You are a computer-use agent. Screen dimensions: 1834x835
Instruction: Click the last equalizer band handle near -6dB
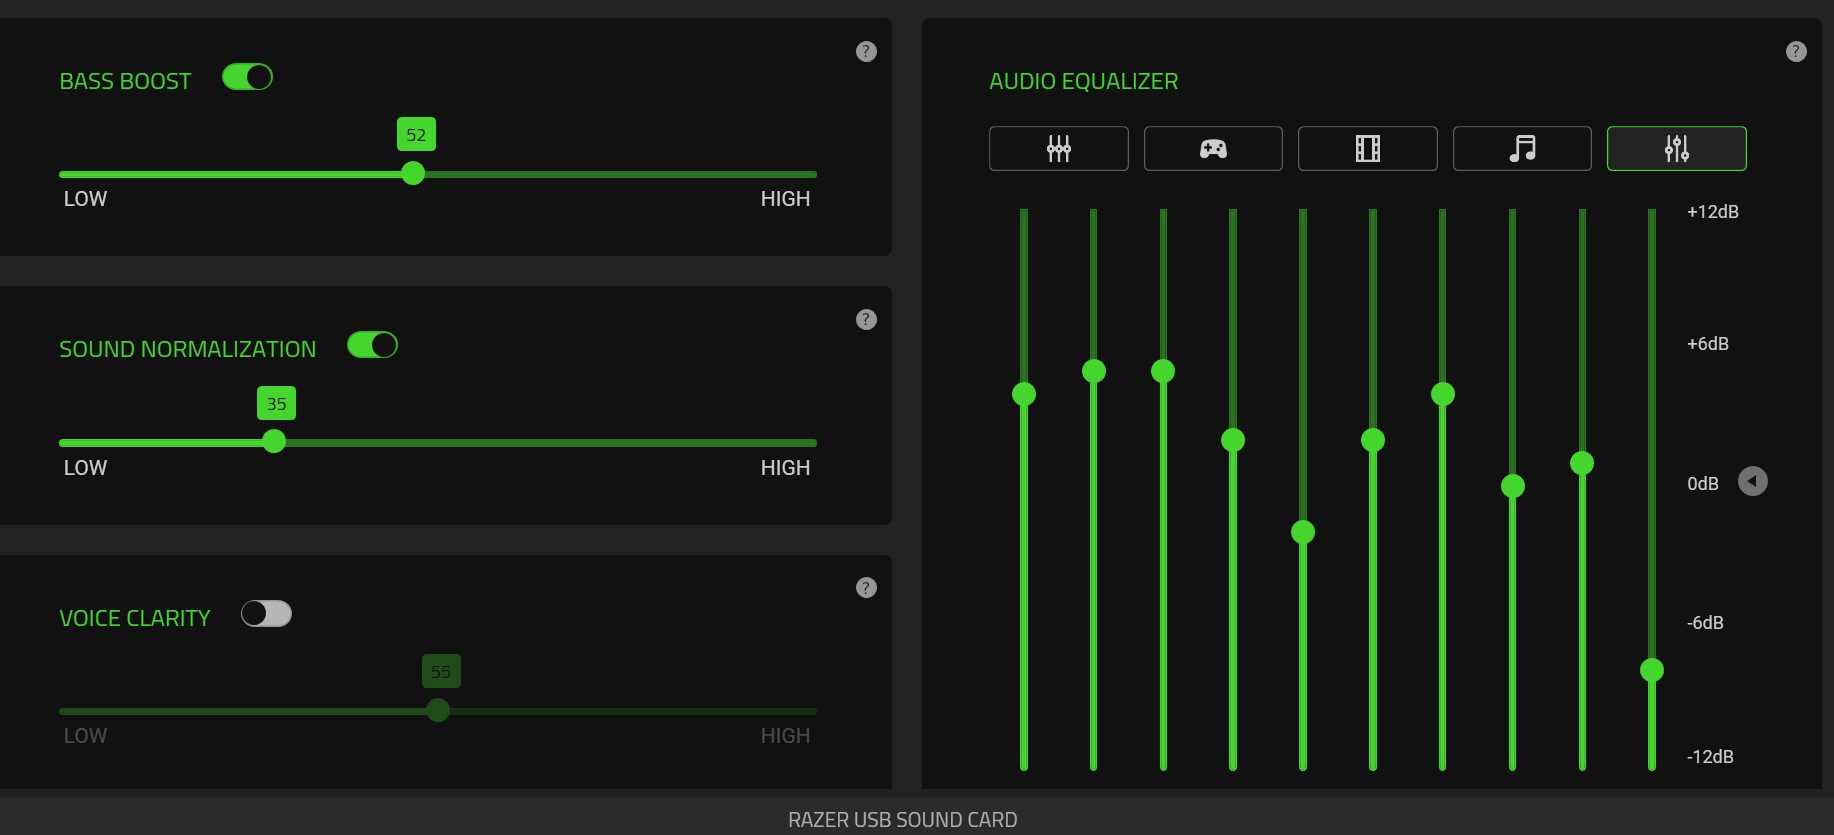click(1652, 670)
